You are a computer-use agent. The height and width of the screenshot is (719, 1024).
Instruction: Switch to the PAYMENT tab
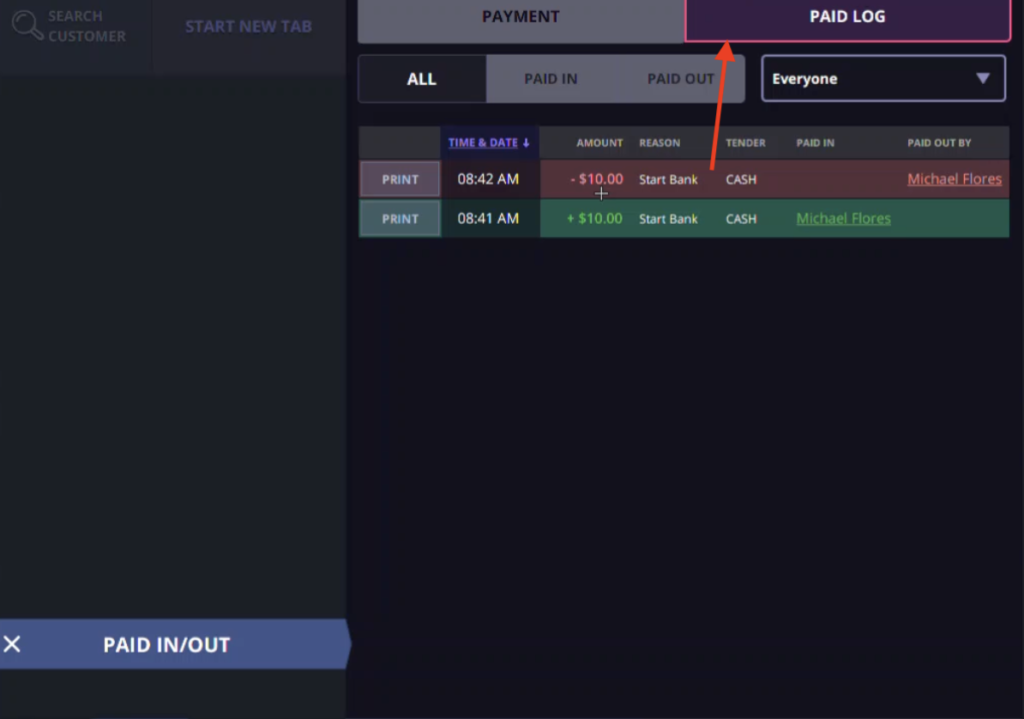tap(520, 17)
